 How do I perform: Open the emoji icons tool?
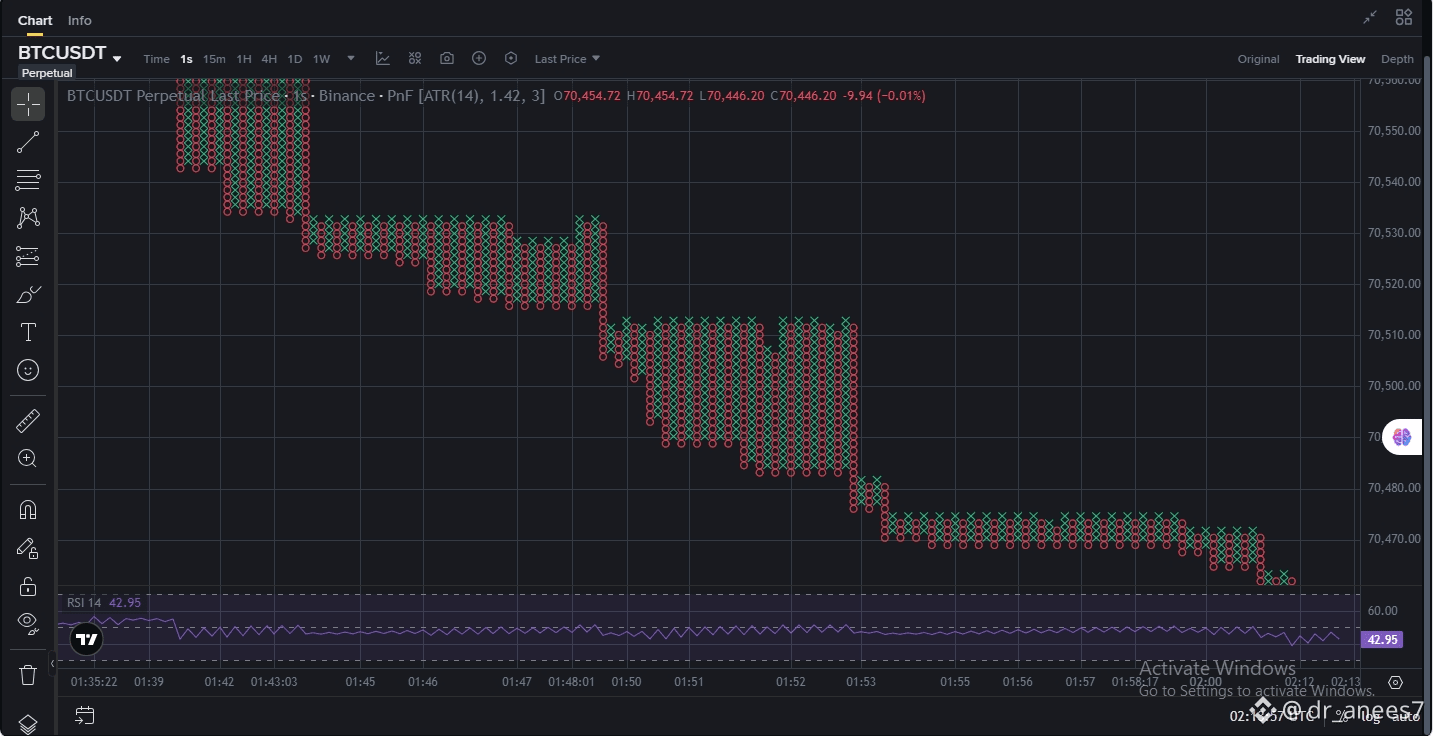(x=28, y=370)
